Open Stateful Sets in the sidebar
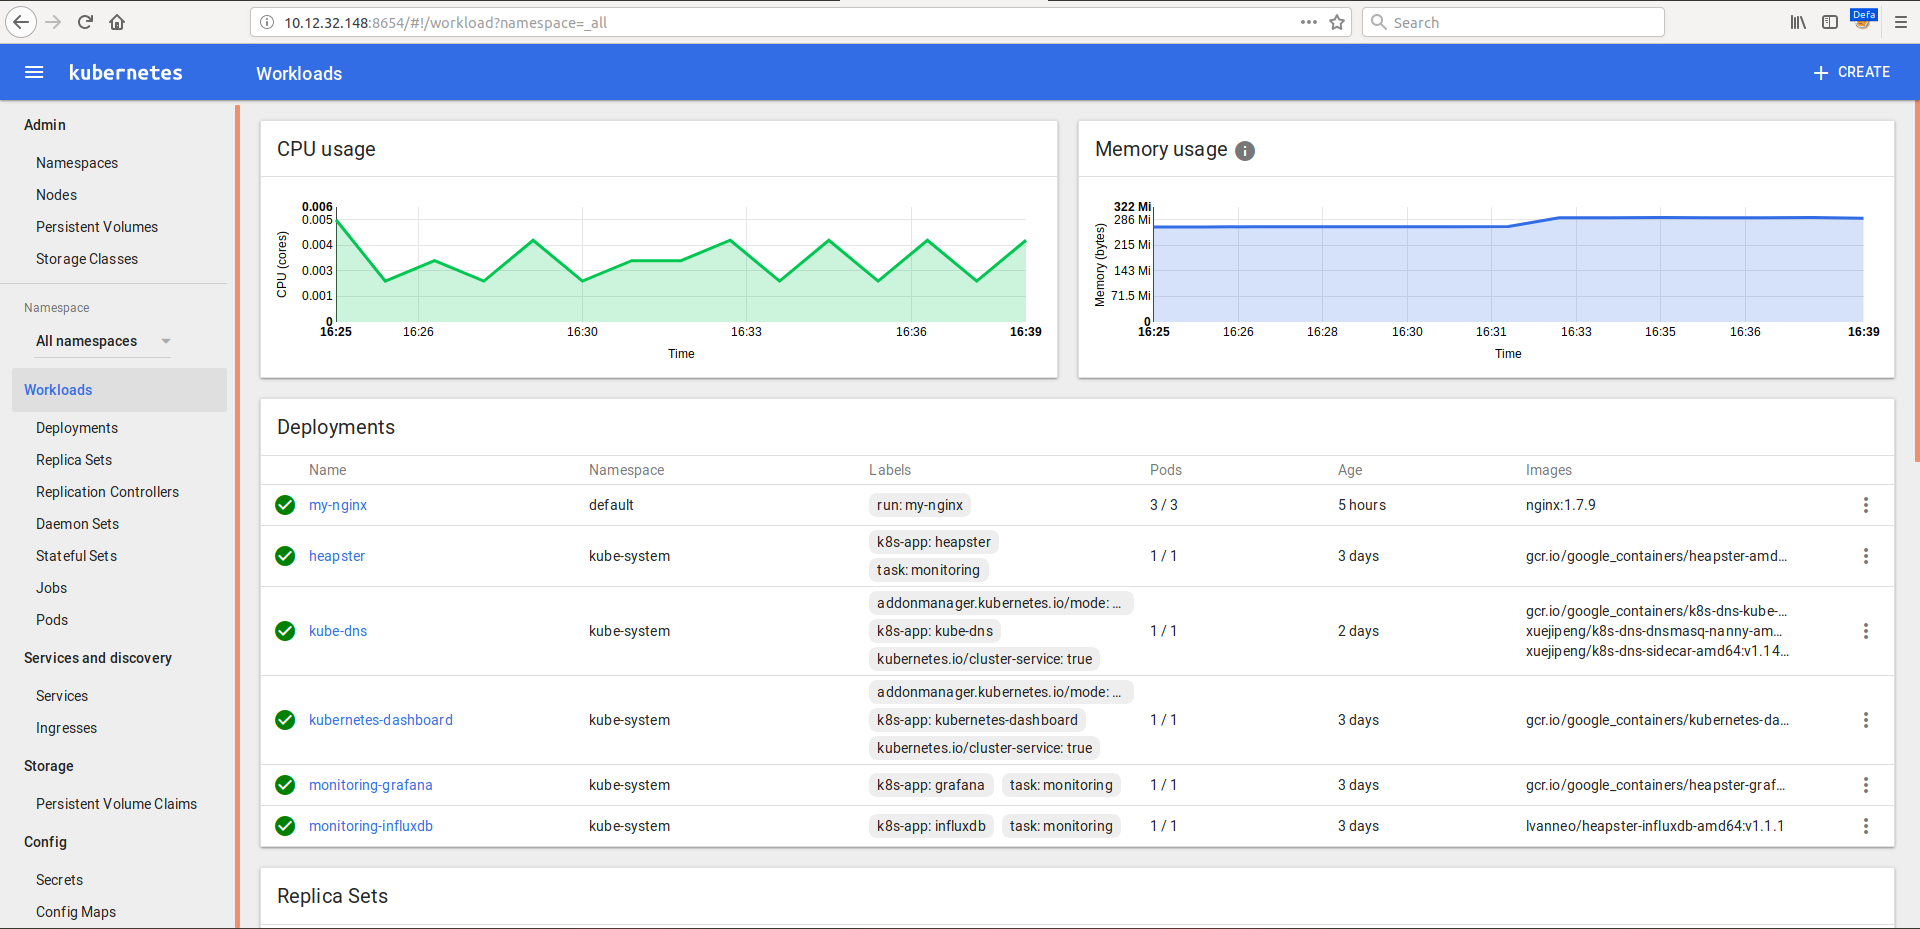Image resolution: width=1920 pixels, height=929 pixels. coord(76,556)
